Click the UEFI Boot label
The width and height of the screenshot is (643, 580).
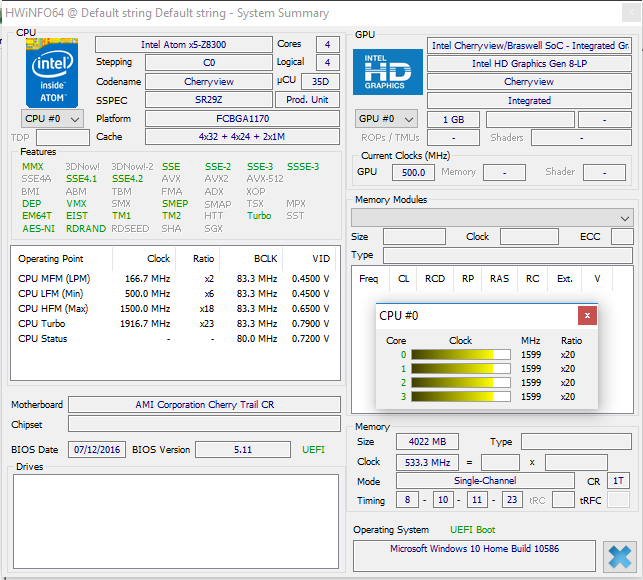click(472, 530)
